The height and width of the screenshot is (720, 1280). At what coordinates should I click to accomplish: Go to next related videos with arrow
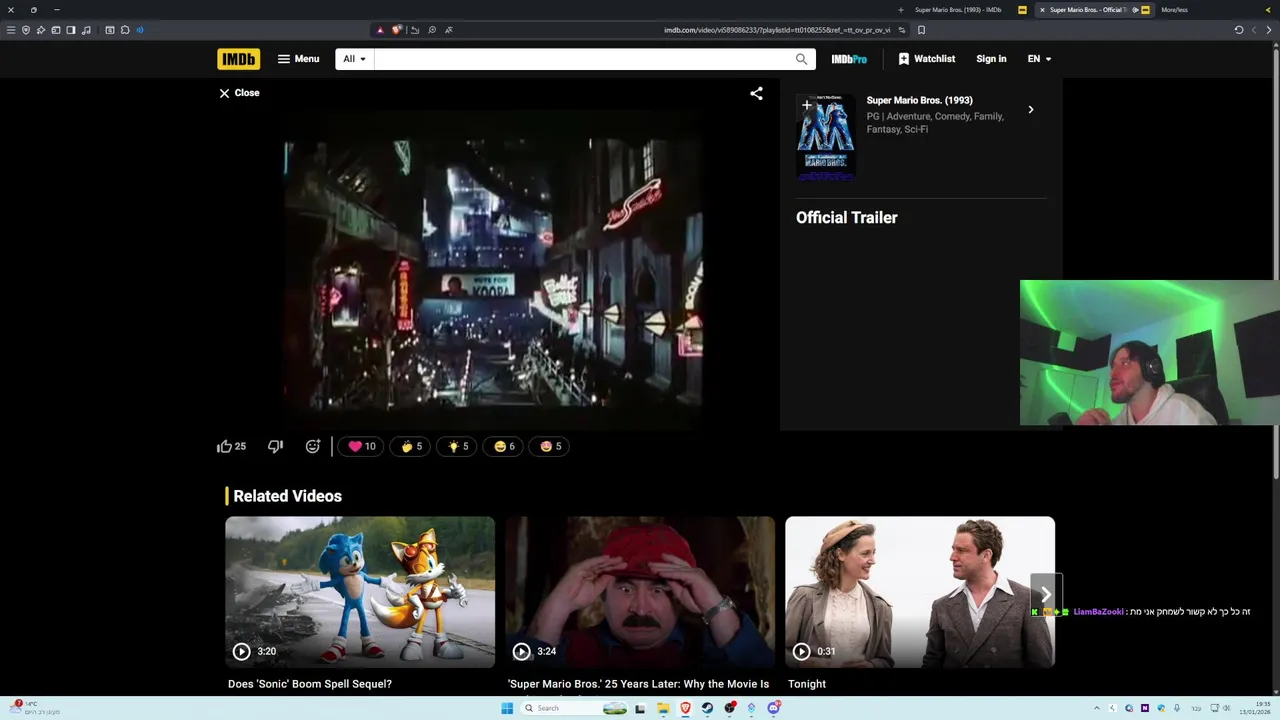(1046, 594)
